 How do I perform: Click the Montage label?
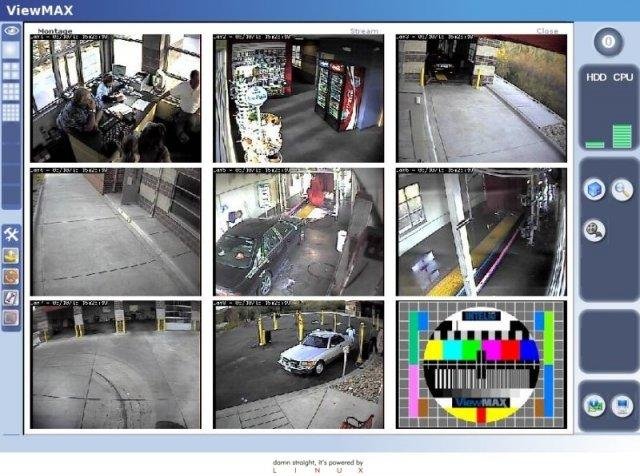(55, 31)
